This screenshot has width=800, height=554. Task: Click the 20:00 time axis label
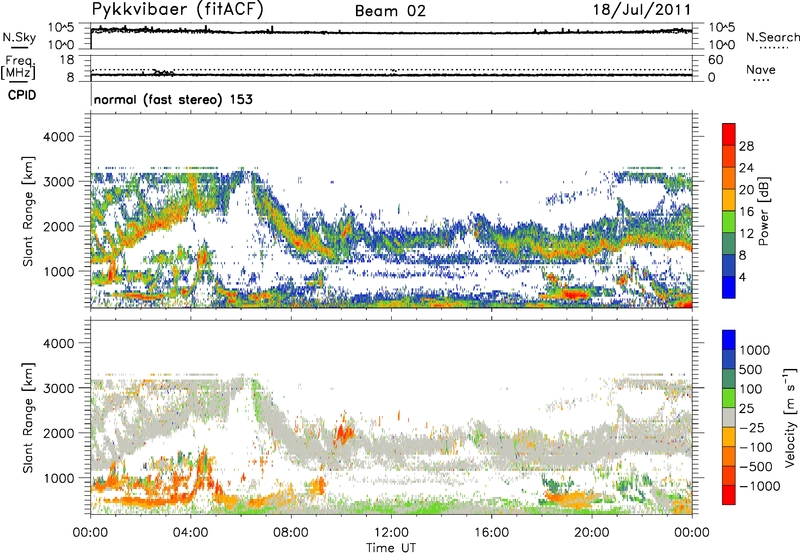click(x=592, y=533)
